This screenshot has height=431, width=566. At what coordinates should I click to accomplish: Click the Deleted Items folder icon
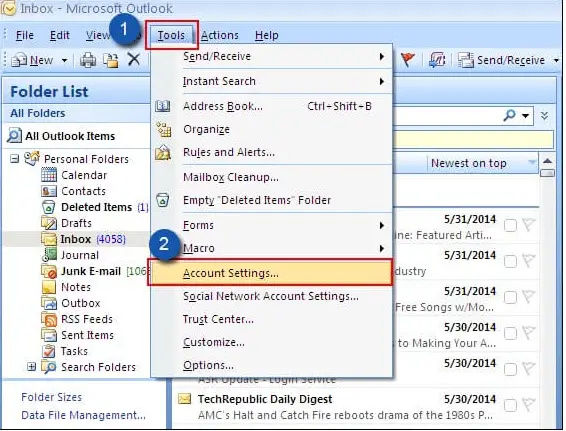48,207
